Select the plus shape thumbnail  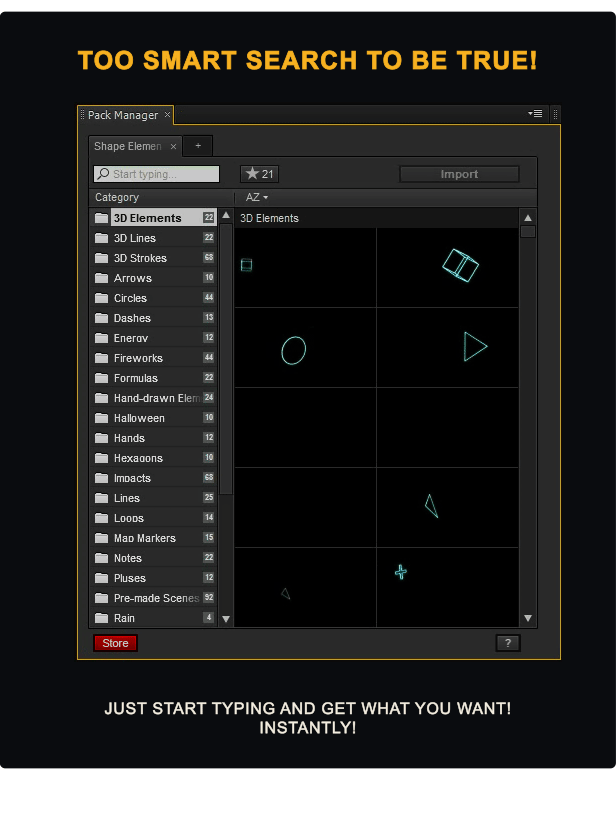448,587
